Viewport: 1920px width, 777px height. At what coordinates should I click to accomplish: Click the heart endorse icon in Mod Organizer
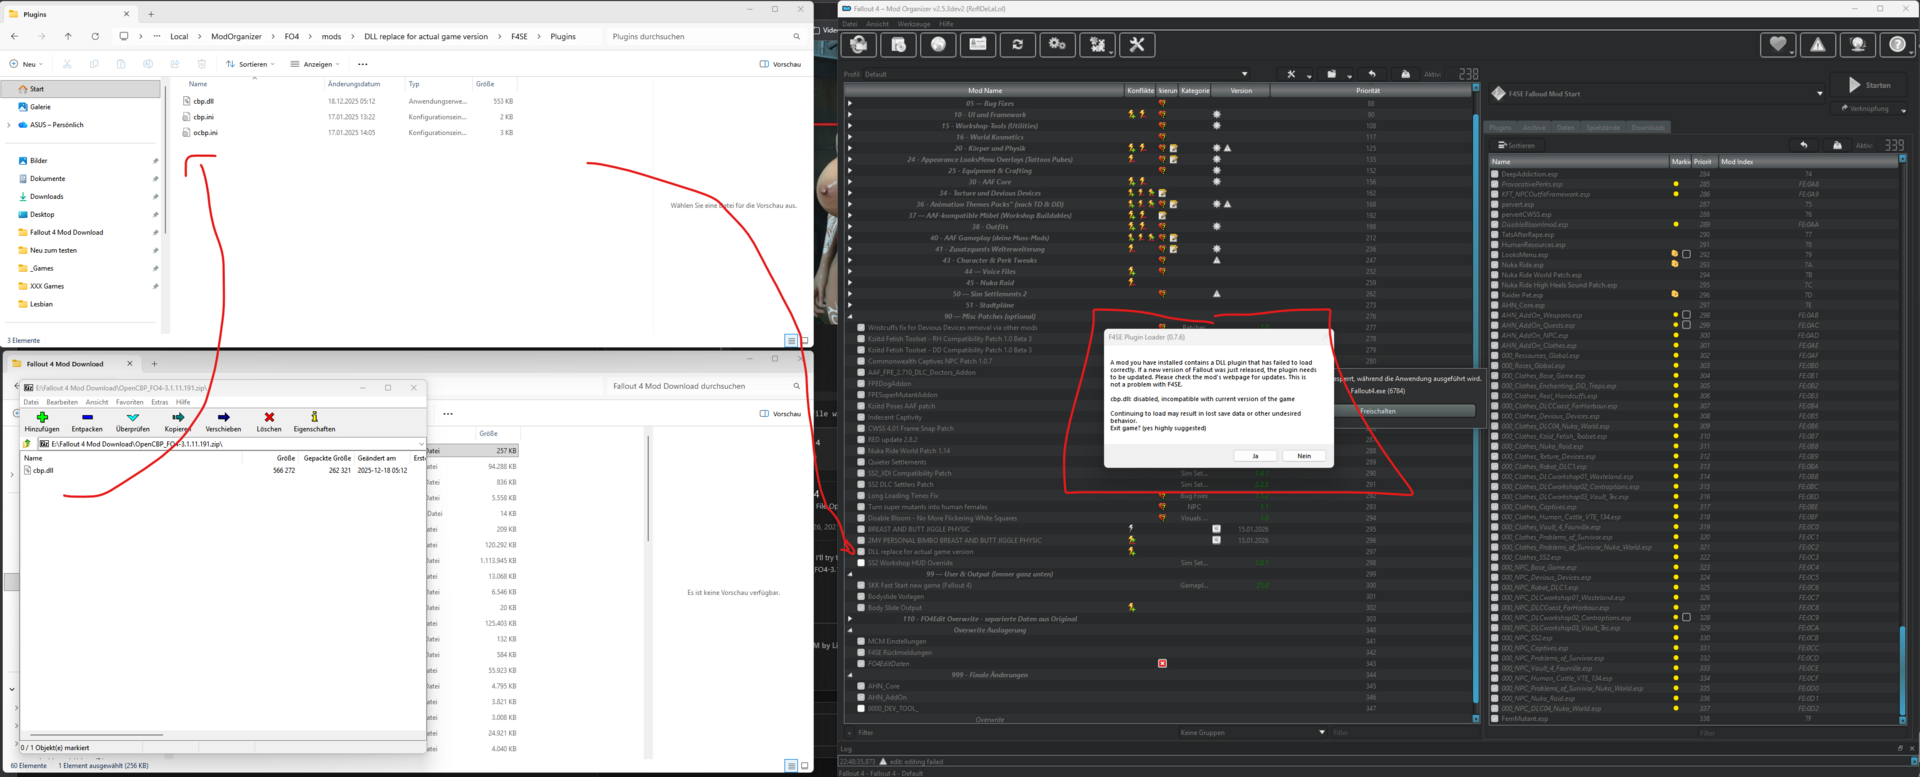[1777, 45]
